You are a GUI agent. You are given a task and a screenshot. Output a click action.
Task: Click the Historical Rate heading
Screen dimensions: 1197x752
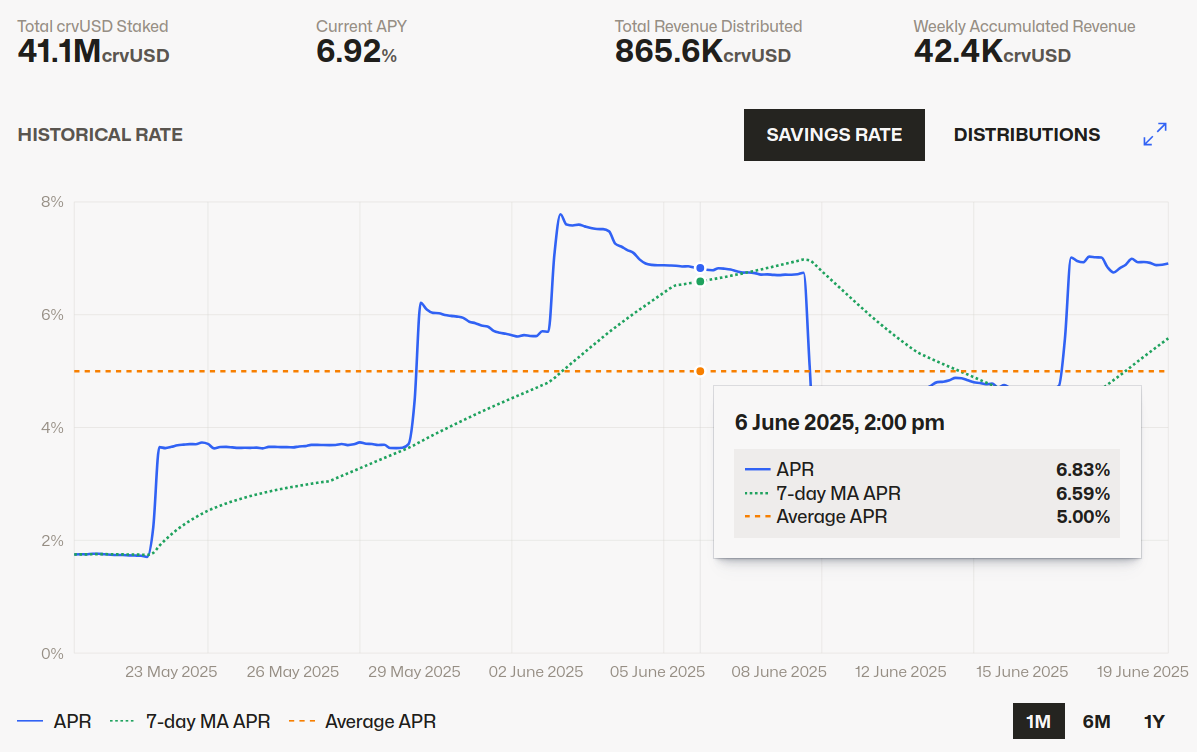click(100, 135)
